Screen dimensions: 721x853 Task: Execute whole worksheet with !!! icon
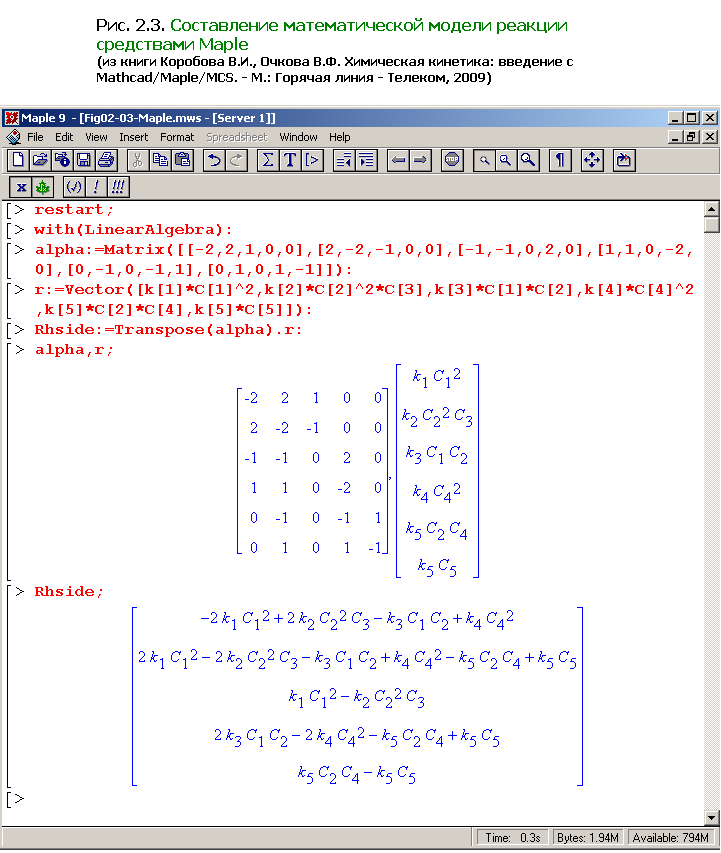click(x=118, y=188)
